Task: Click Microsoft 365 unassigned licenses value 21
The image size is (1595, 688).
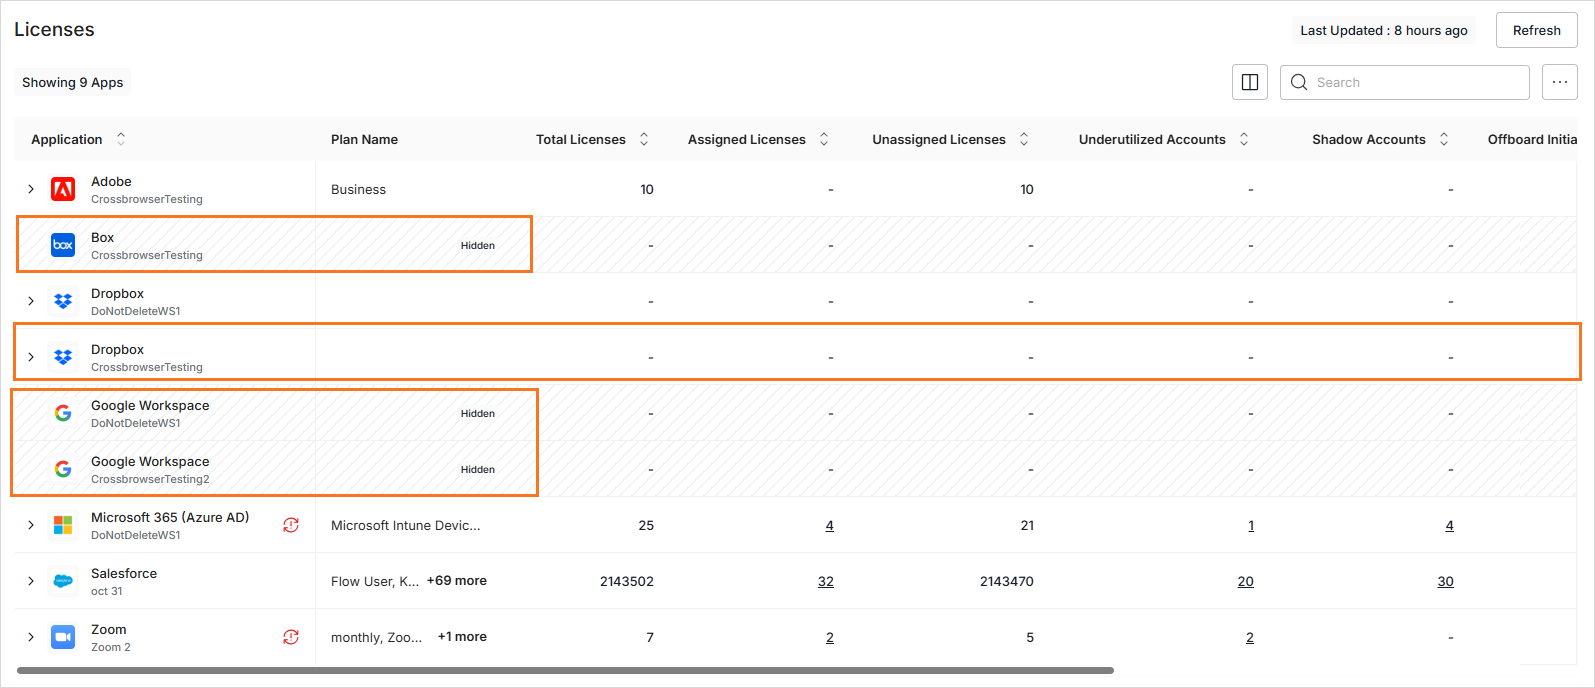Action: click(x=1027, y=525)
